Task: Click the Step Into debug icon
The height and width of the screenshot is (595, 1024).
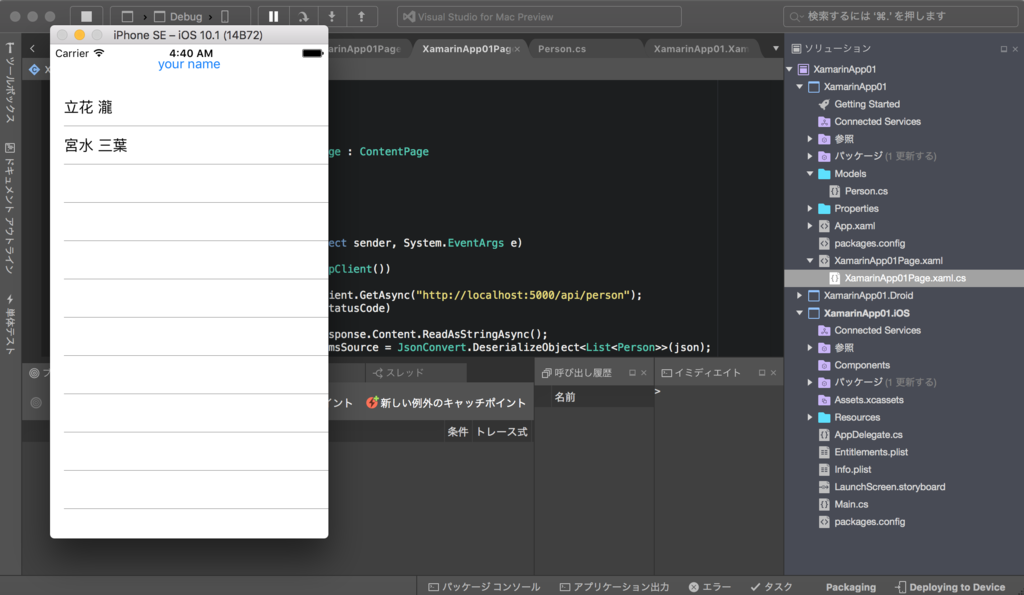Action: tap(332, 16)
